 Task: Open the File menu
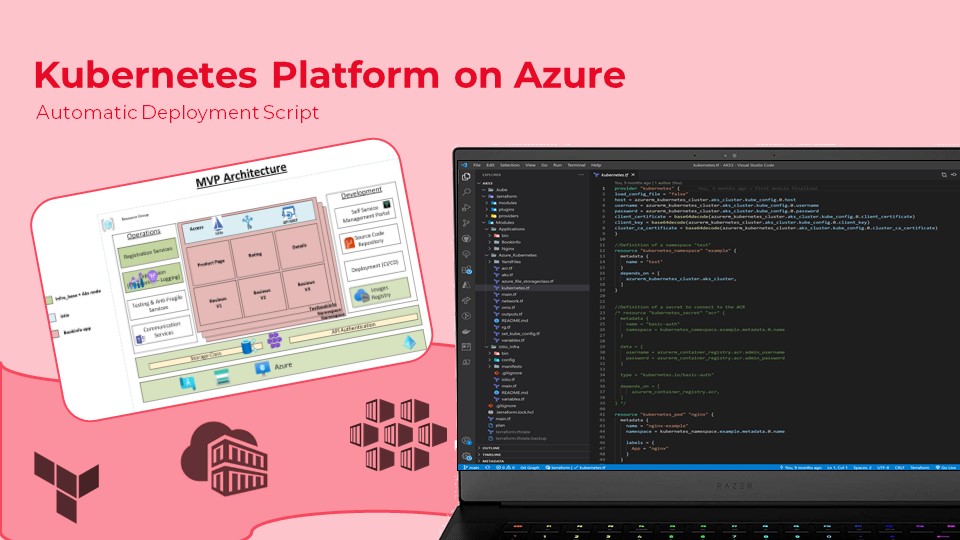click(476, 165)
